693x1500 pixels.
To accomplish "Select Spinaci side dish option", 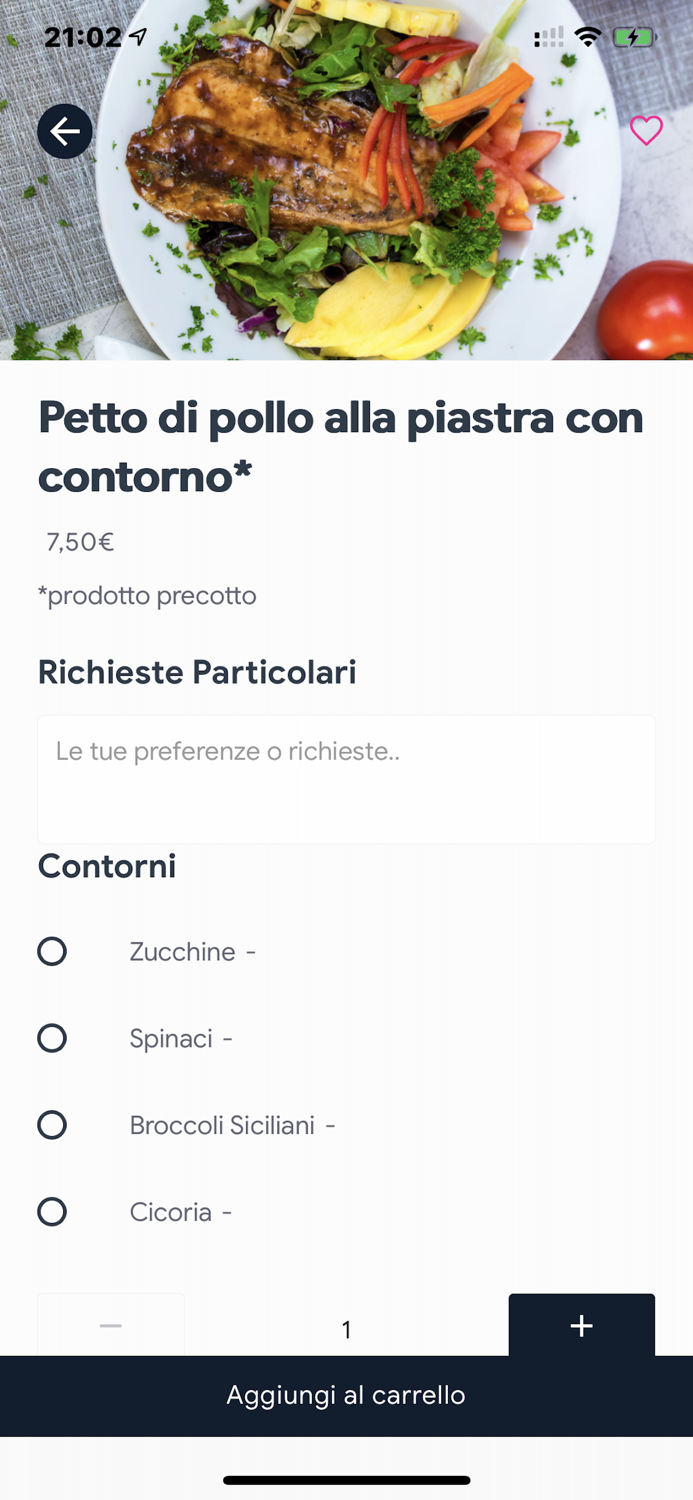I will pos(51,1038).
